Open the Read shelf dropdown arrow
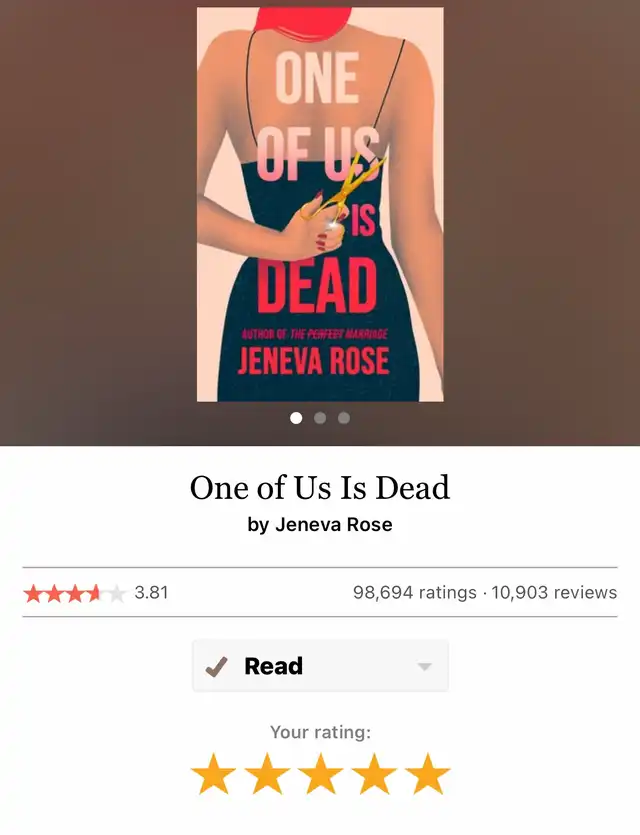Image resolution: width=640 pixels, height=835 pixels. pos(424,667)
